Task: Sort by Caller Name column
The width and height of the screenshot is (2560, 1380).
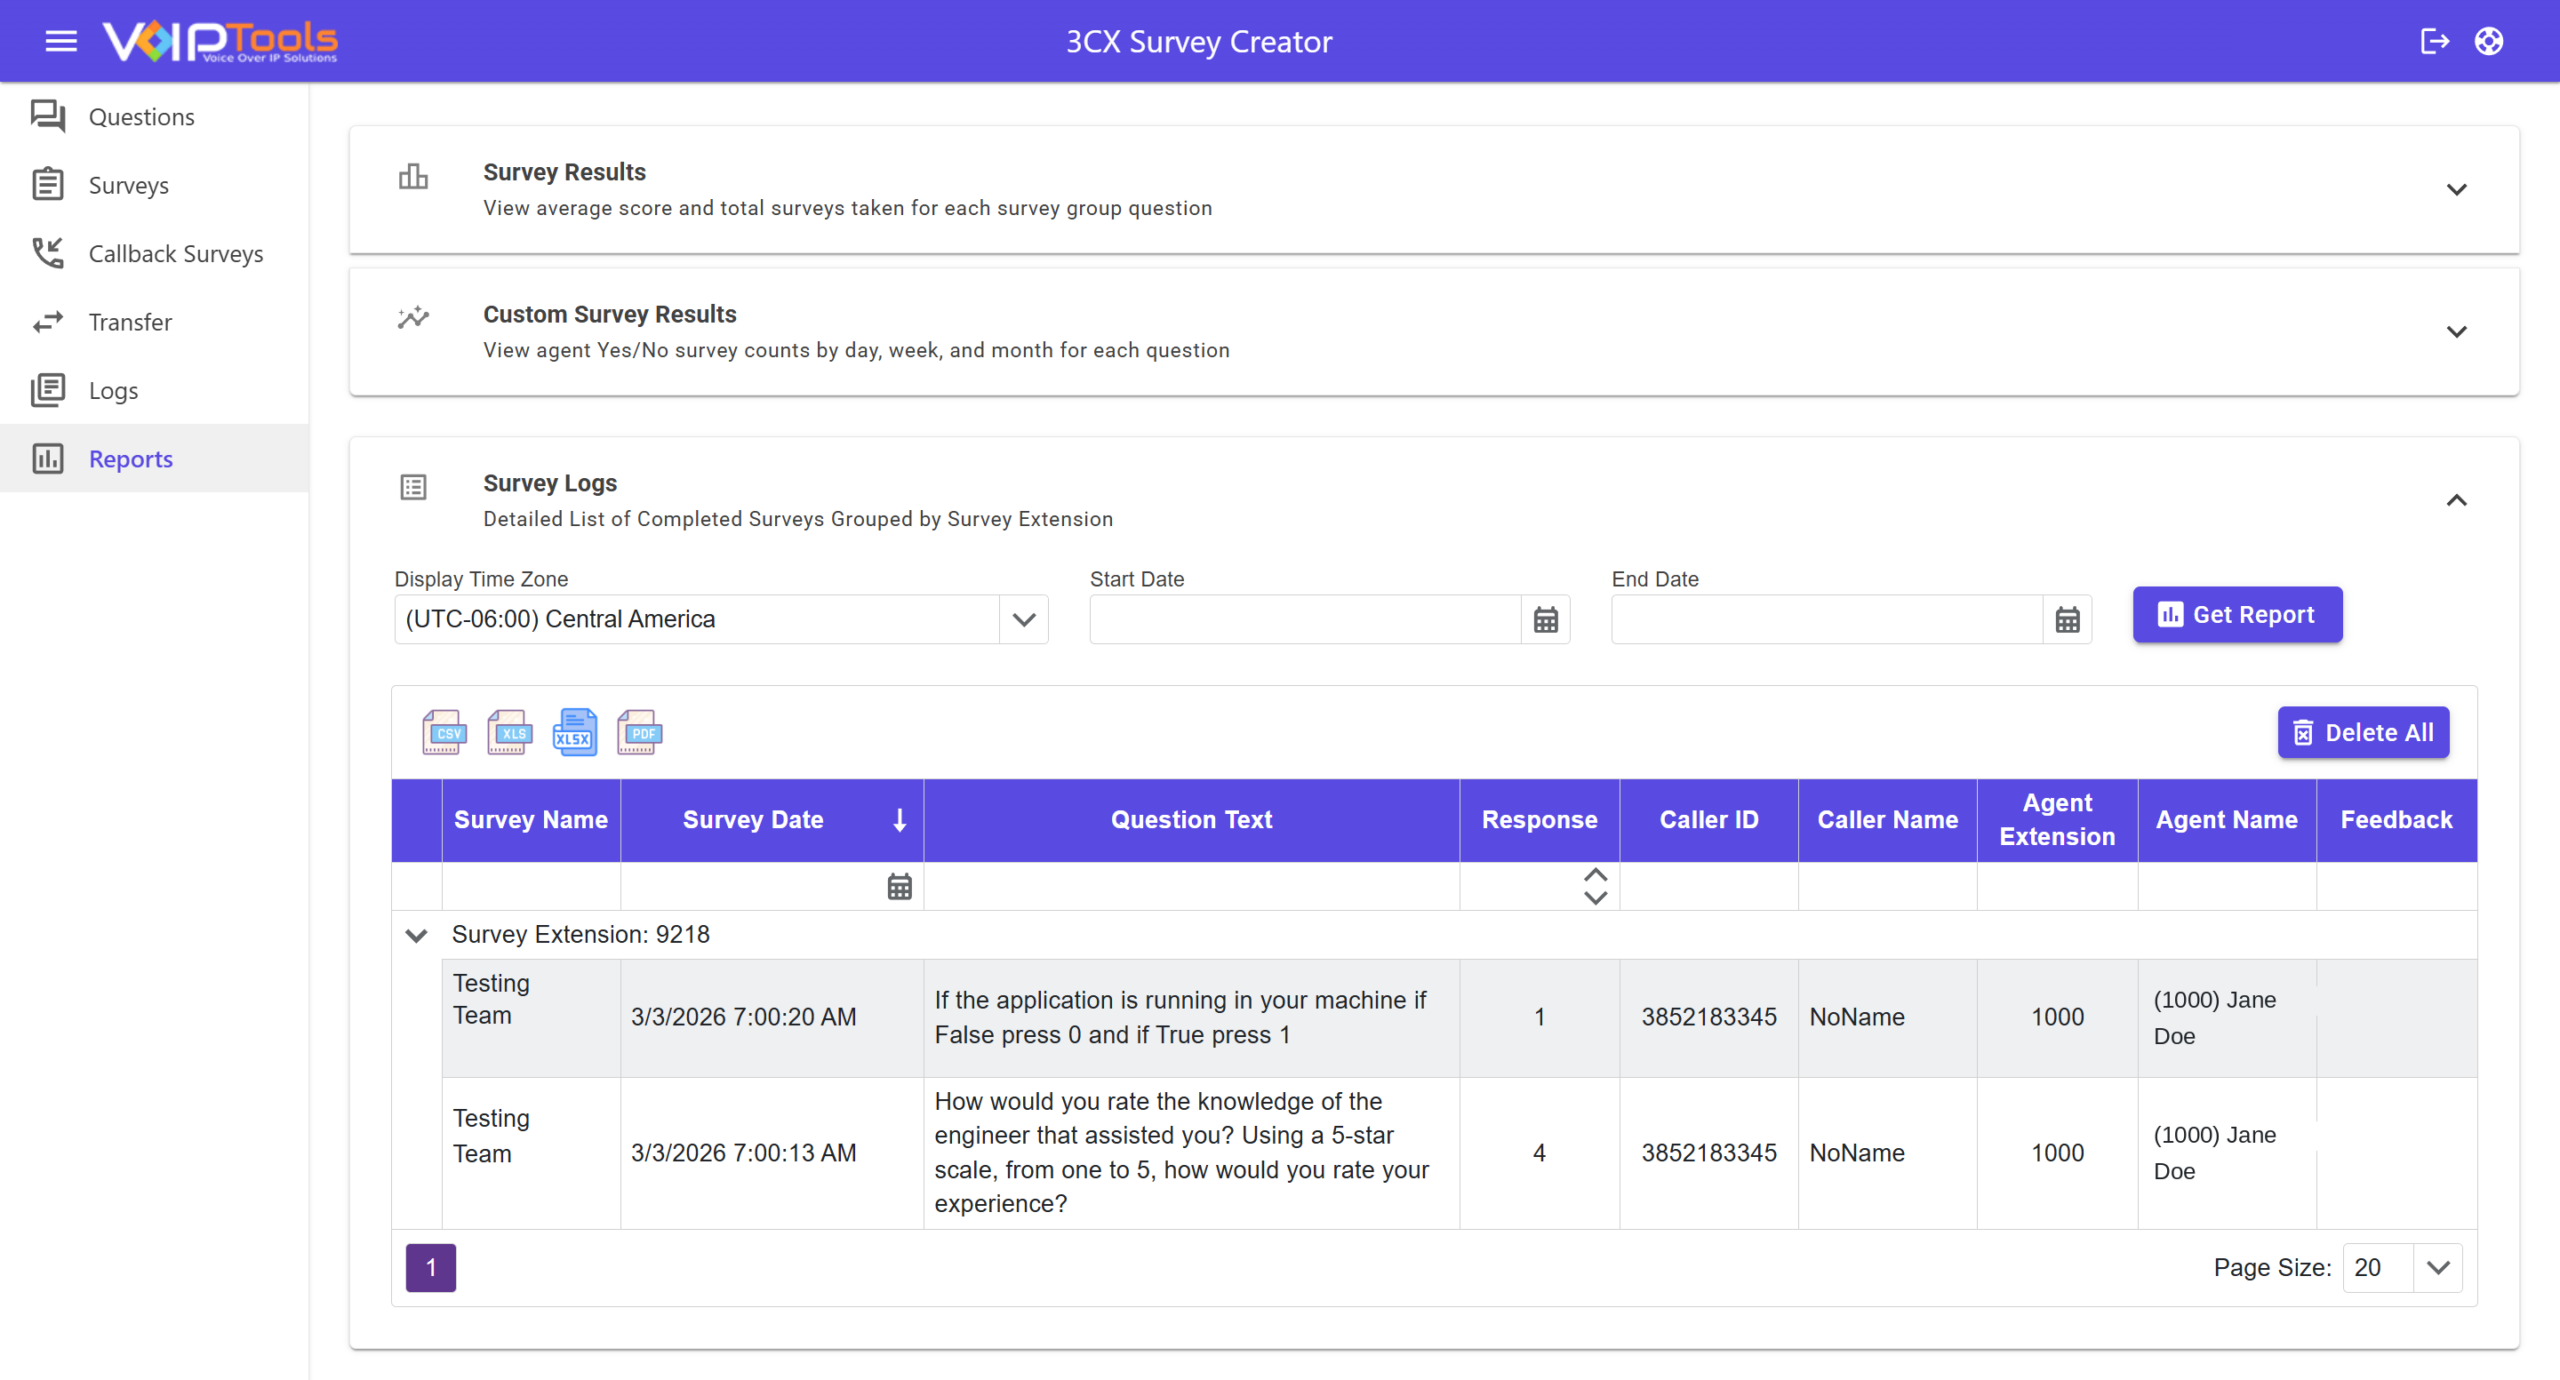Action: click(1887, 820)
